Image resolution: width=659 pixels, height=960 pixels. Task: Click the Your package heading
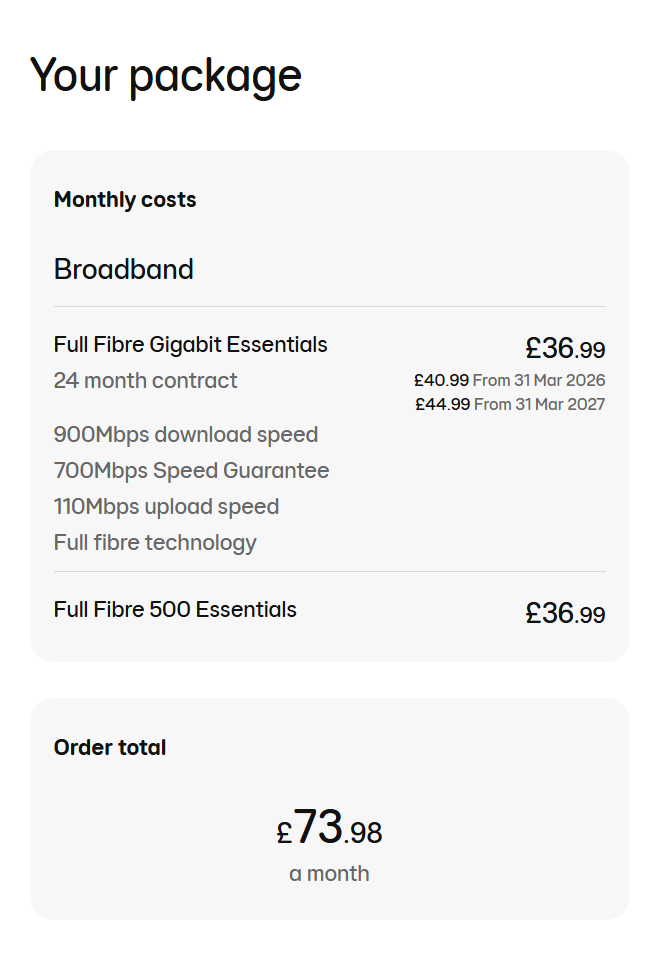(165, 76)
